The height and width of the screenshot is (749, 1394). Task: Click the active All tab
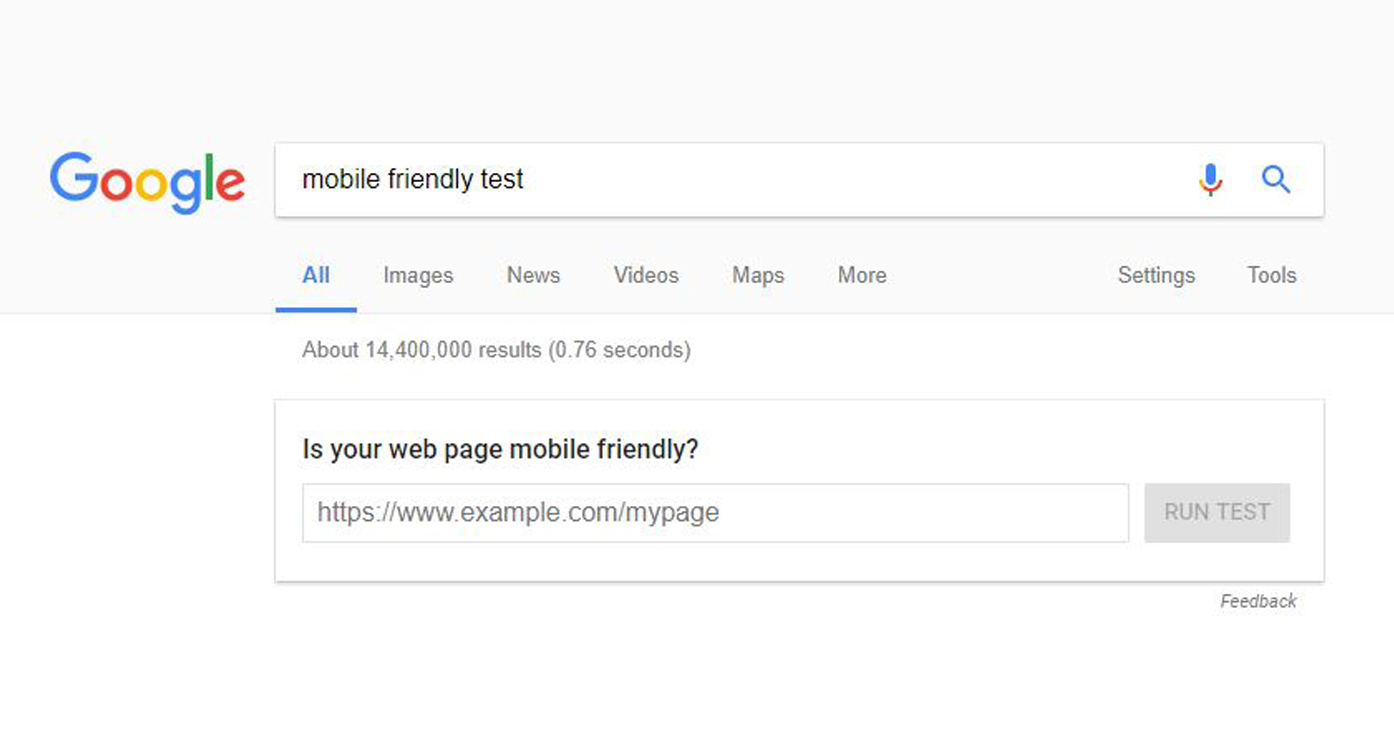pos(316,276)
